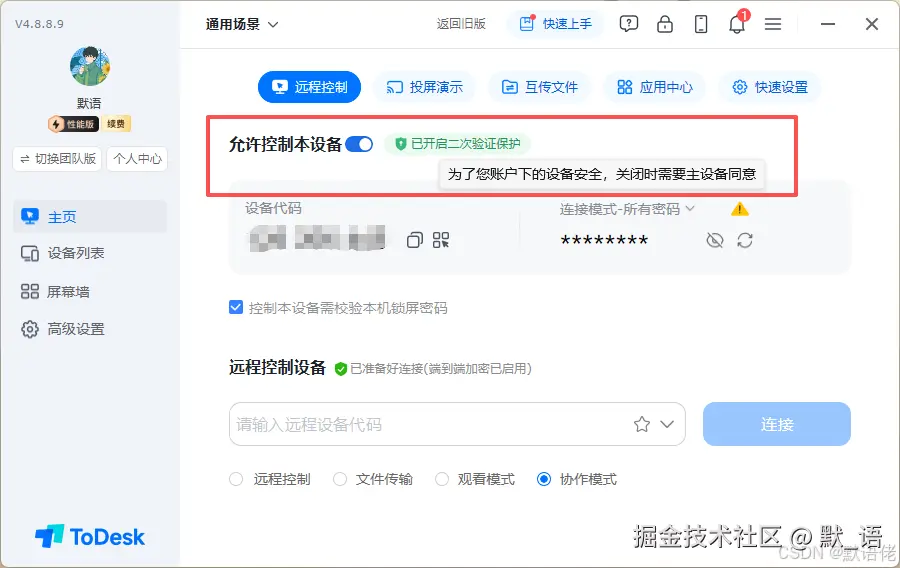Click the user avatar picture
The width and height of the screenshot is (900, 568).
[90, 66]
